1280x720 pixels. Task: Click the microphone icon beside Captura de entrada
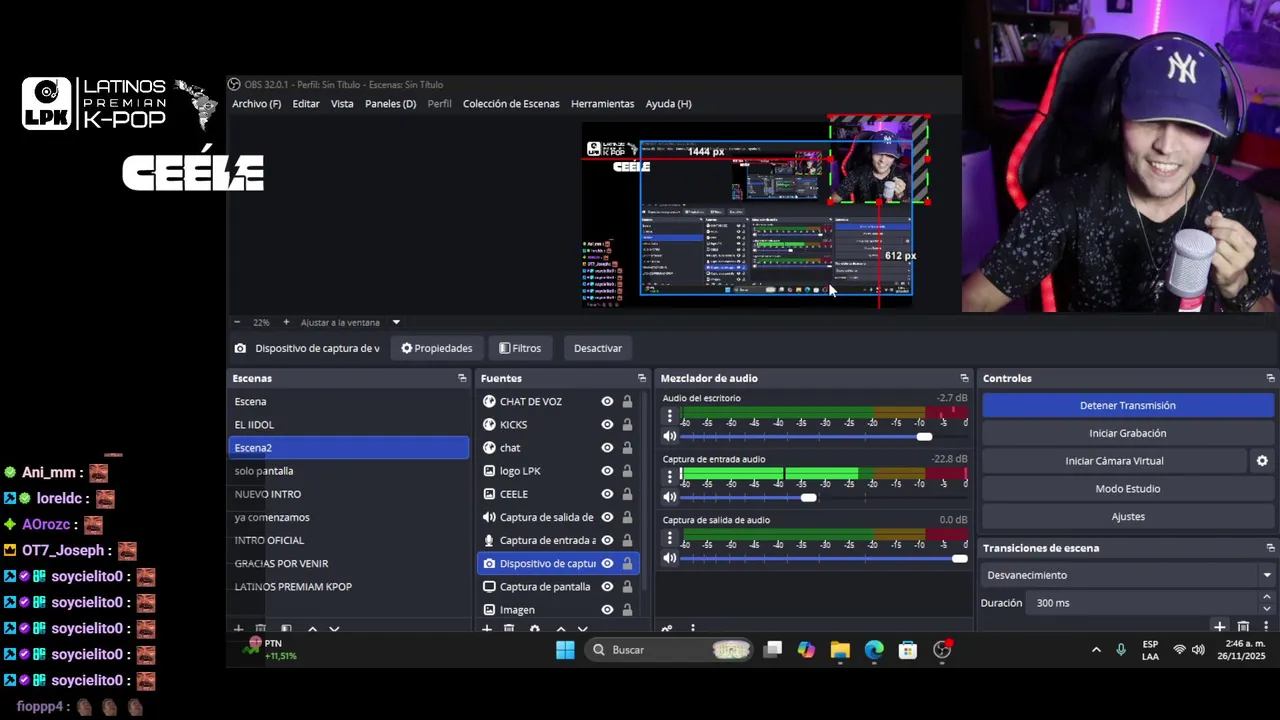(x=489, y=540)
